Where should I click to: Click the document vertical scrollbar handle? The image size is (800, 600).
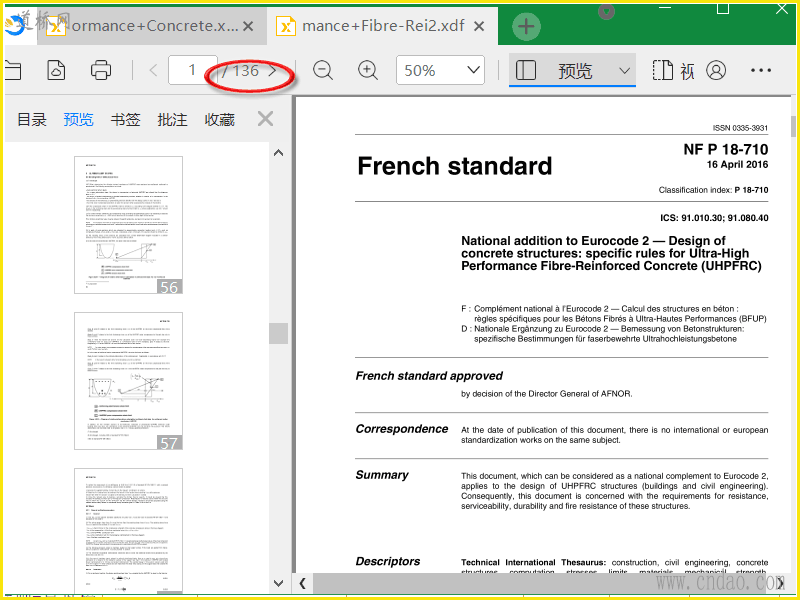point(793,127)
